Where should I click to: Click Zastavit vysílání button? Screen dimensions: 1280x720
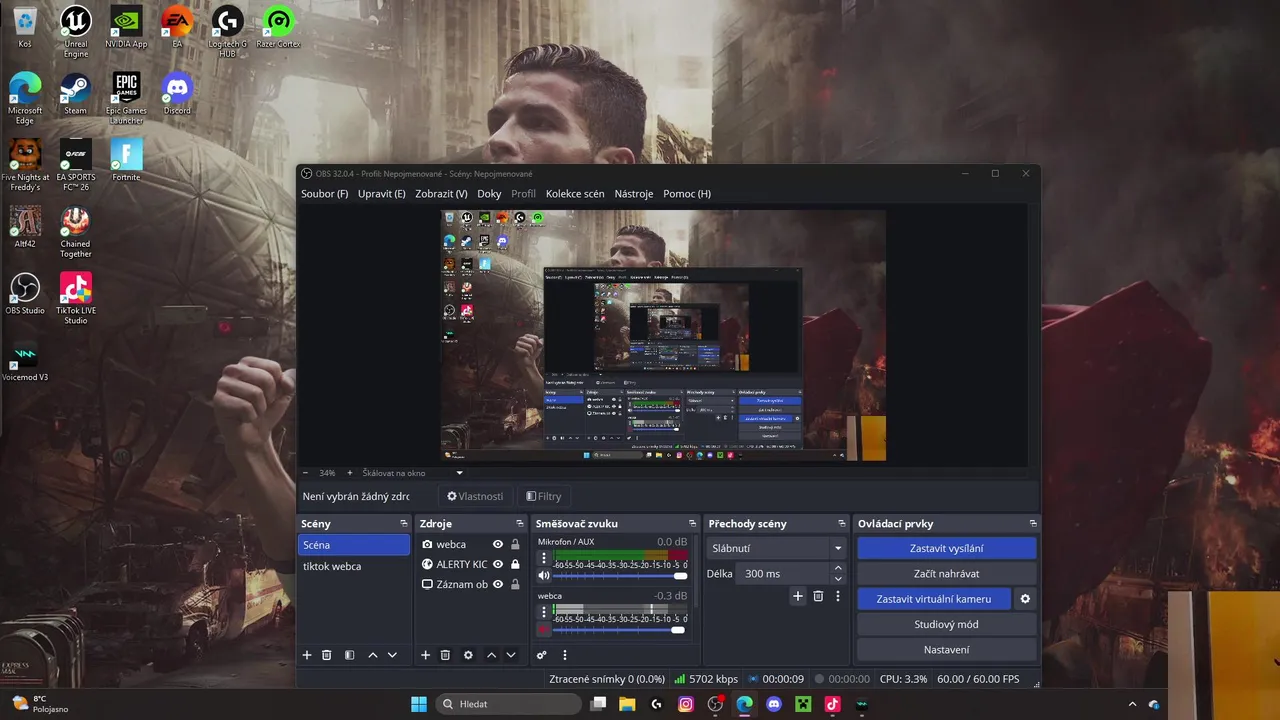click(x=946, y=548)
